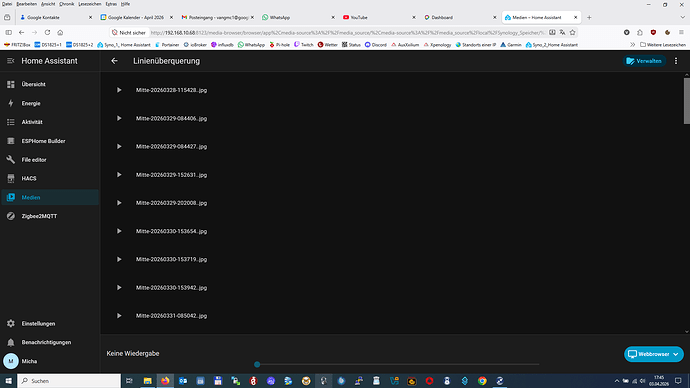Select file name Mitte-20260330-153942..jpg

coord(171,288)
